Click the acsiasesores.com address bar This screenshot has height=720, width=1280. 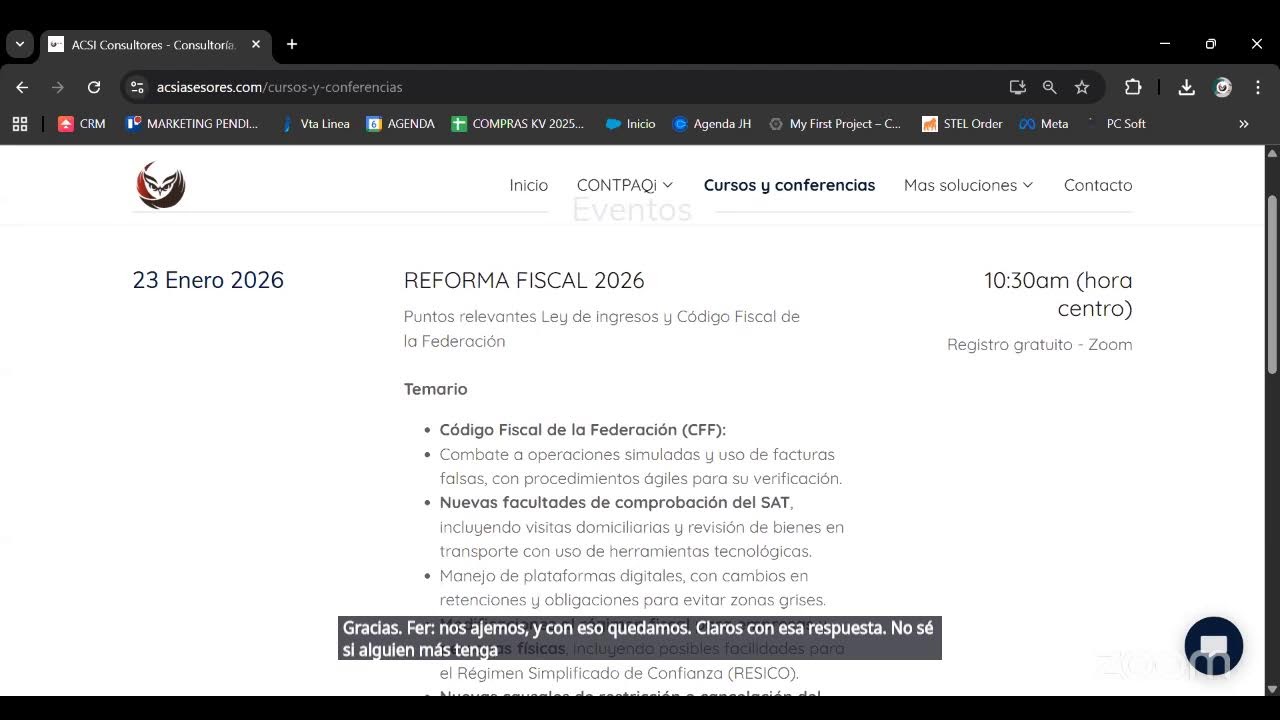[560, 87]
